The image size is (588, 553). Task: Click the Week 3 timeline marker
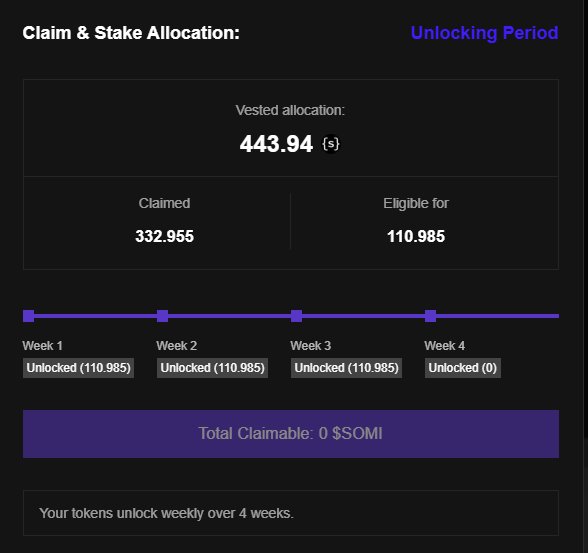(296, 316)
